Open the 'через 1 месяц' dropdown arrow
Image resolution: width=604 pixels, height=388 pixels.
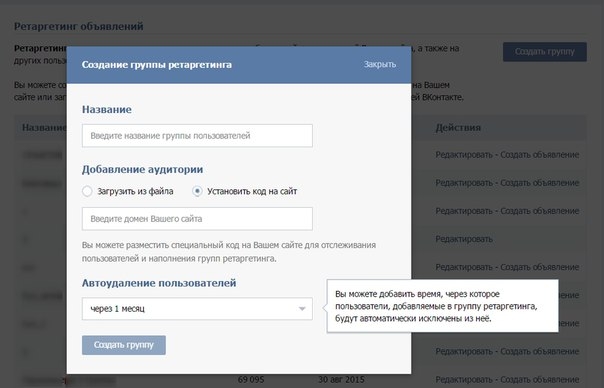point(302,309)
